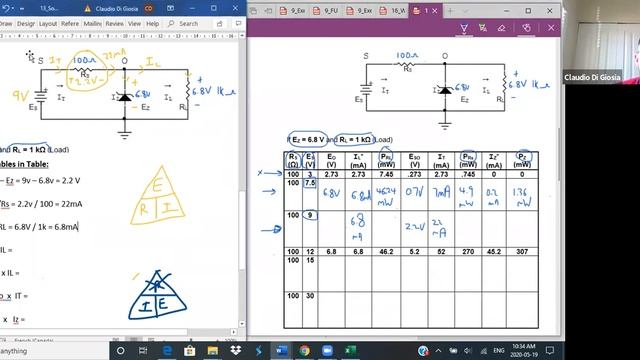
Task: Open Dropbox from the taskbar
Action: (x=236, y=351)
